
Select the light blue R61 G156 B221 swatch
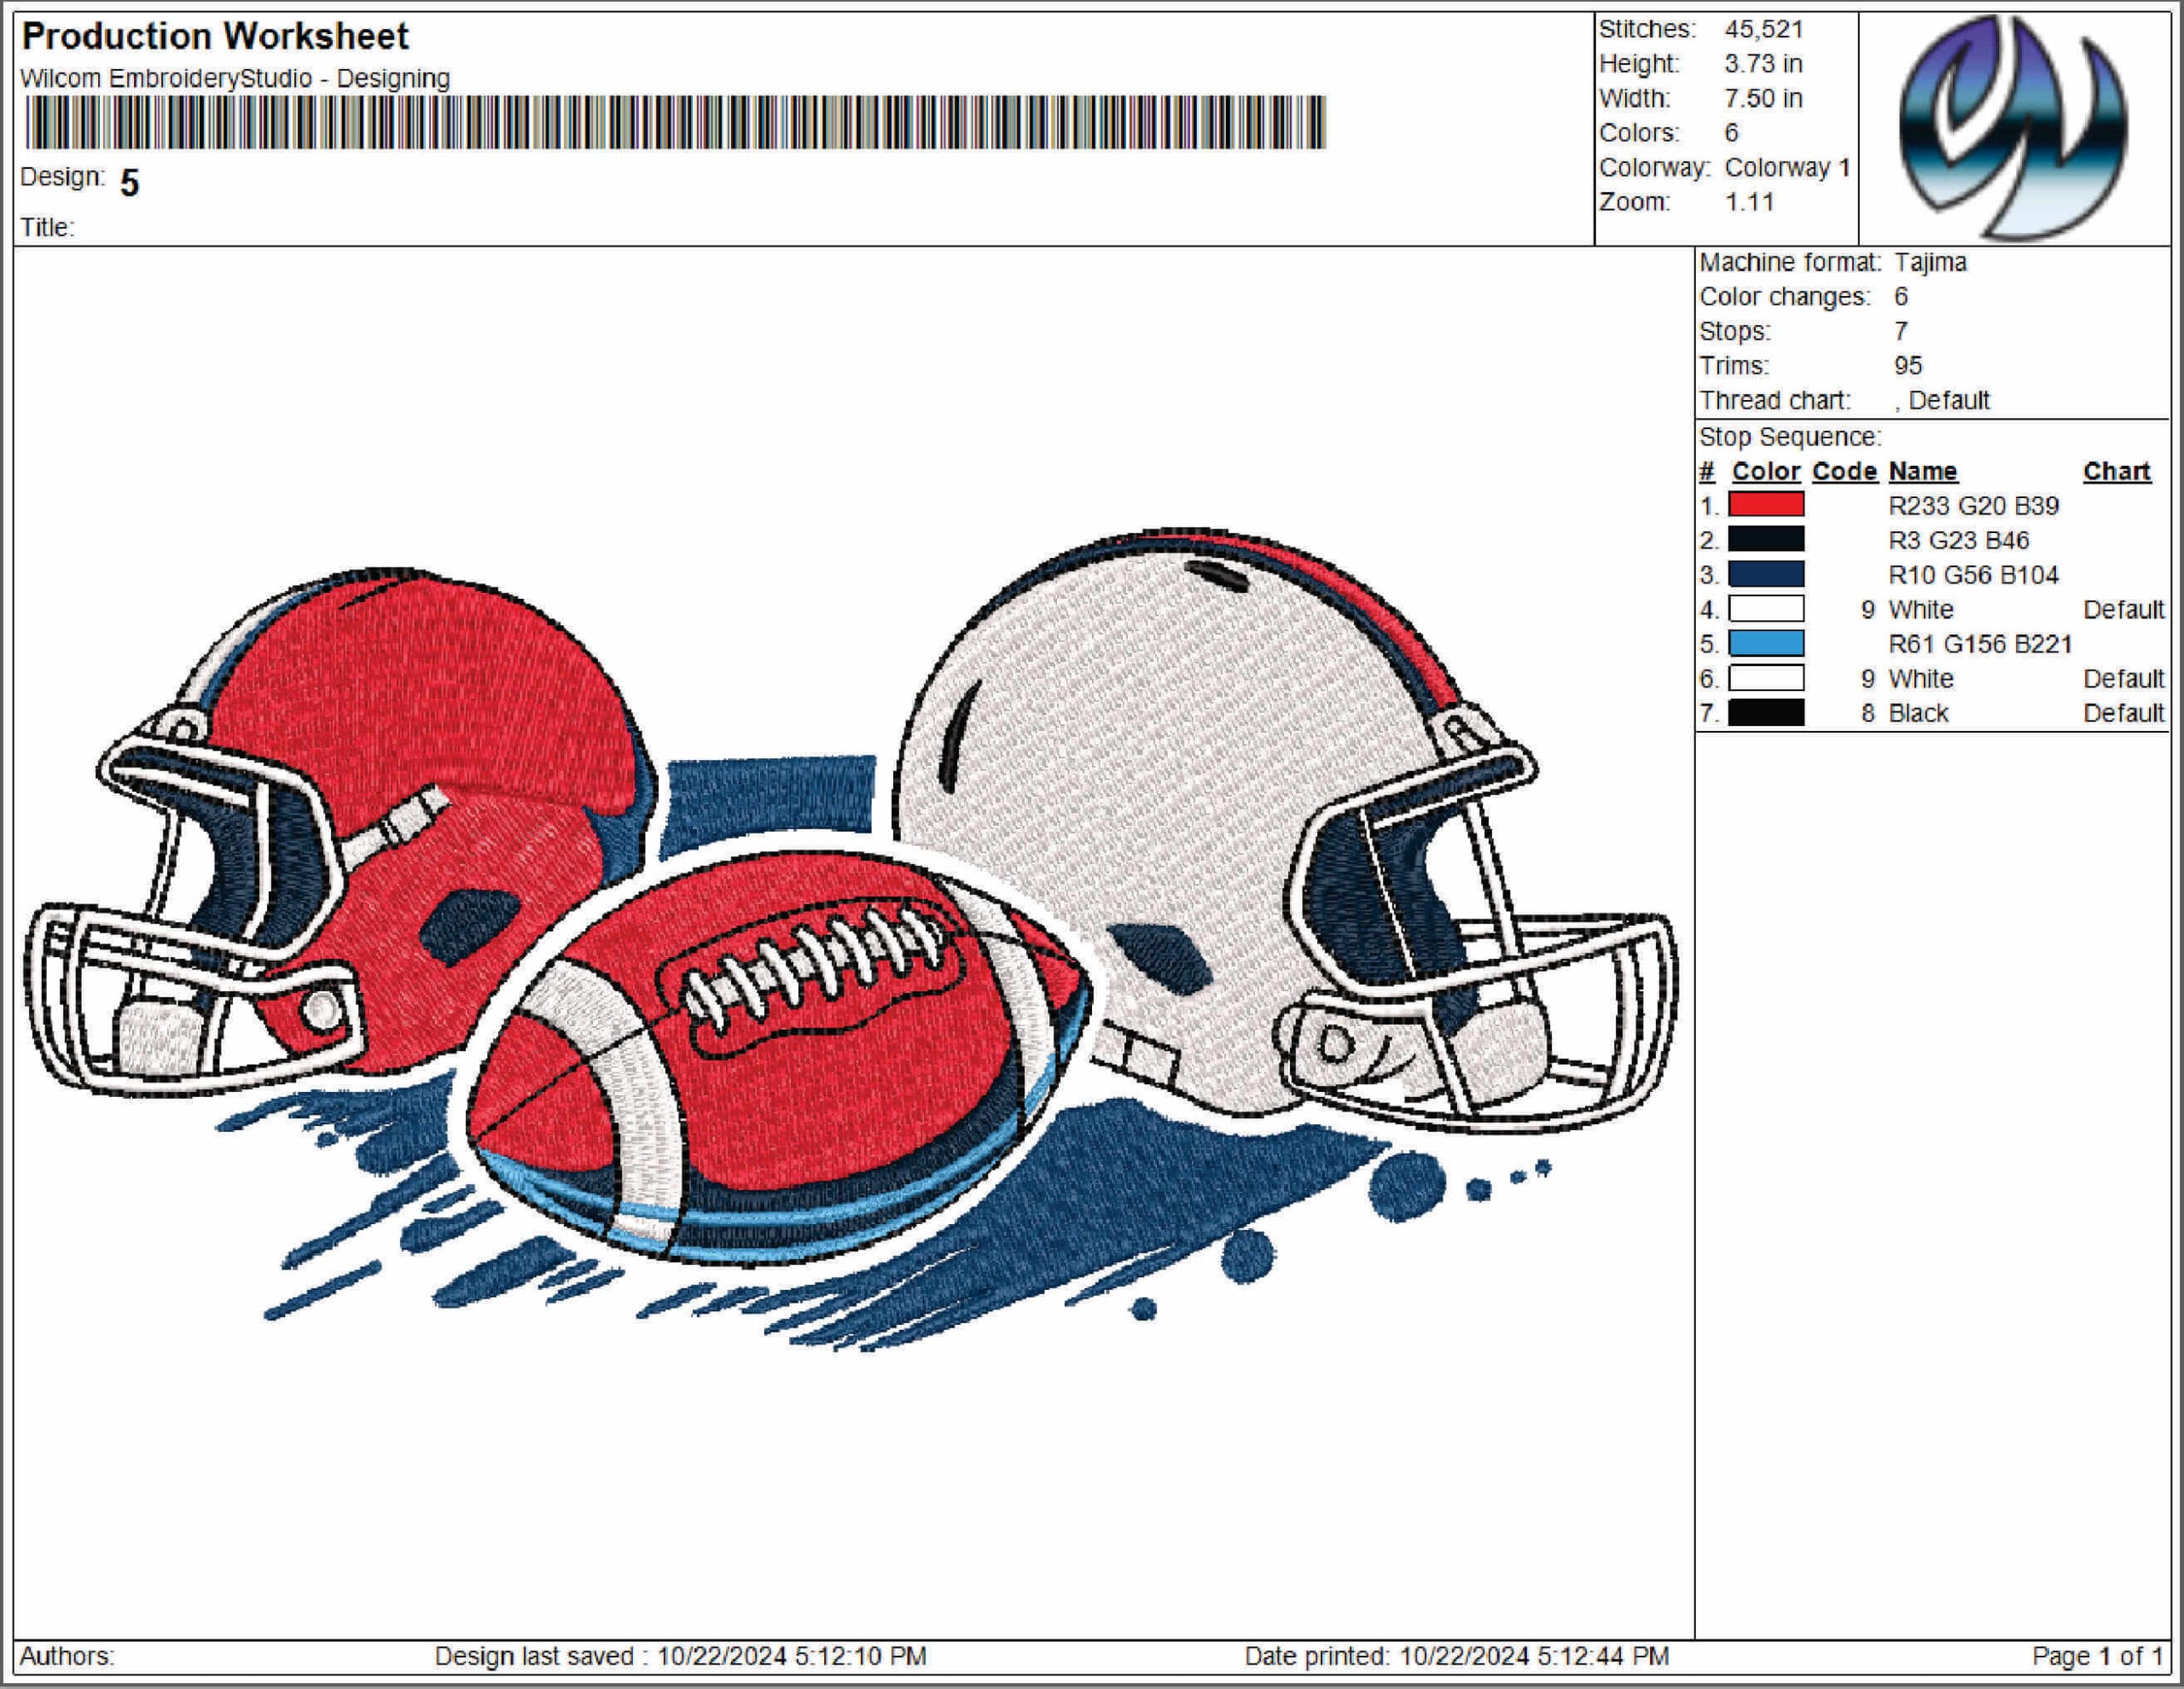pyautogui.click(x=1766, y=643)
